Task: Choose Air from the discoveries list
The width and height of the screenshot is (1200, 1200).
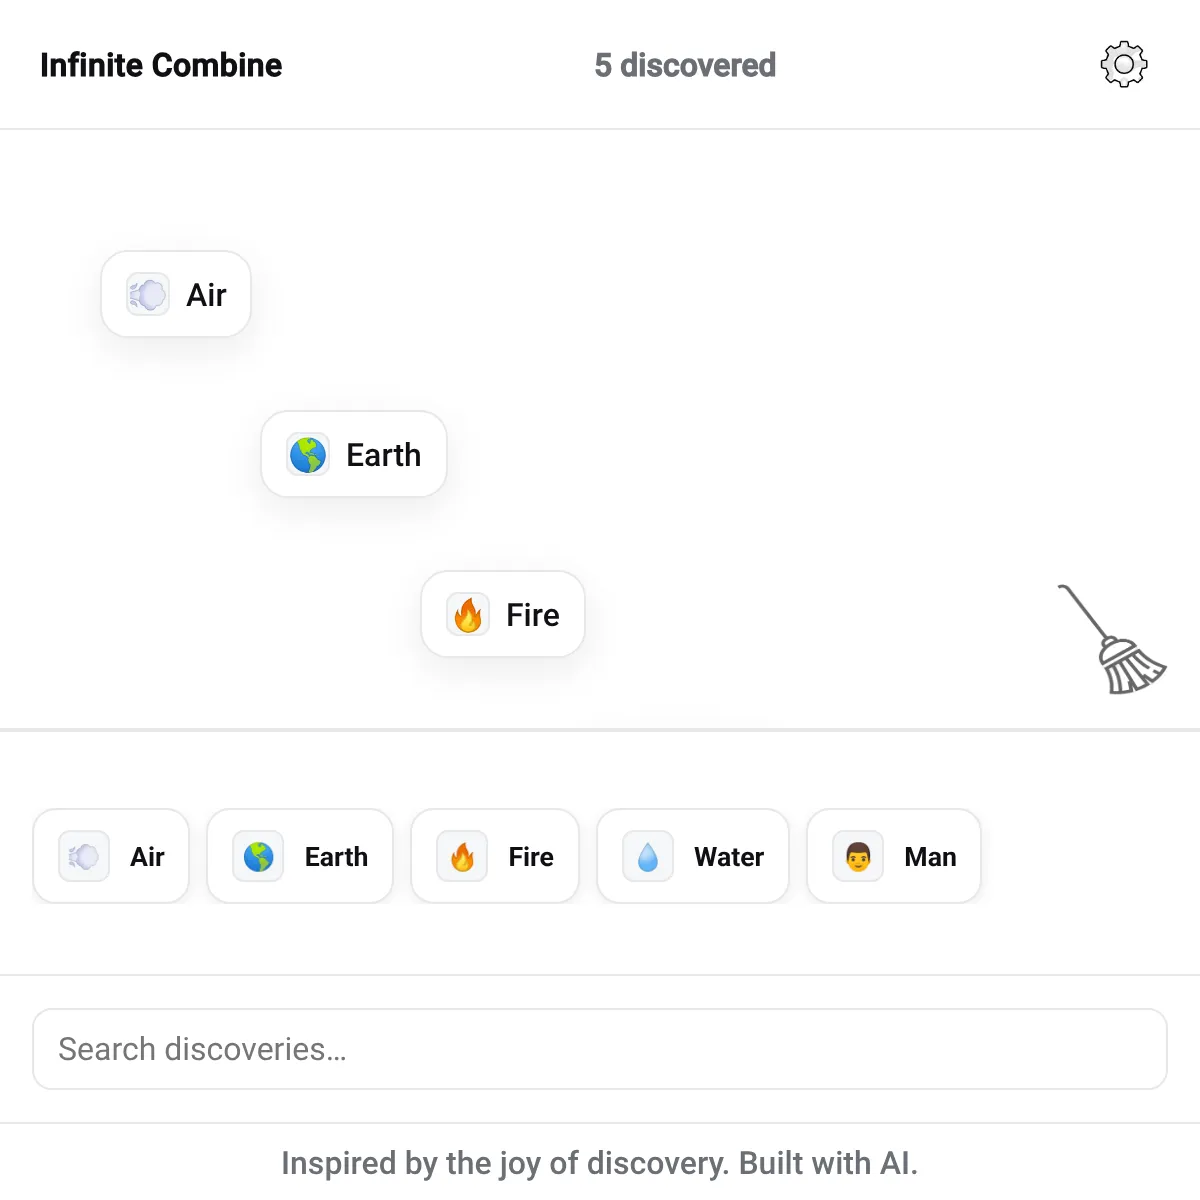Action: tap(111, 856)
